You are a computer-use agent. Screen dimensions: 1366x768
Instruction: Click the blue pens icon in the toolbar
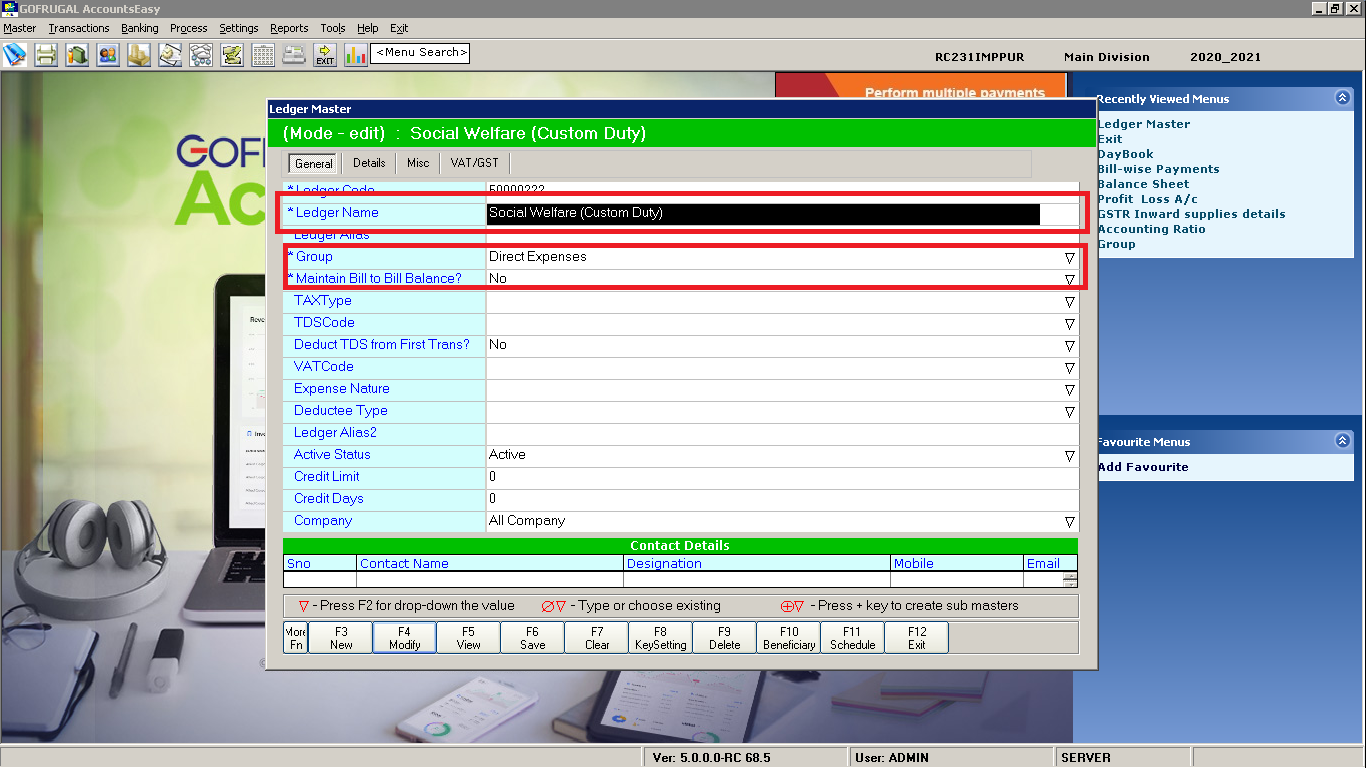pos(15,54)
